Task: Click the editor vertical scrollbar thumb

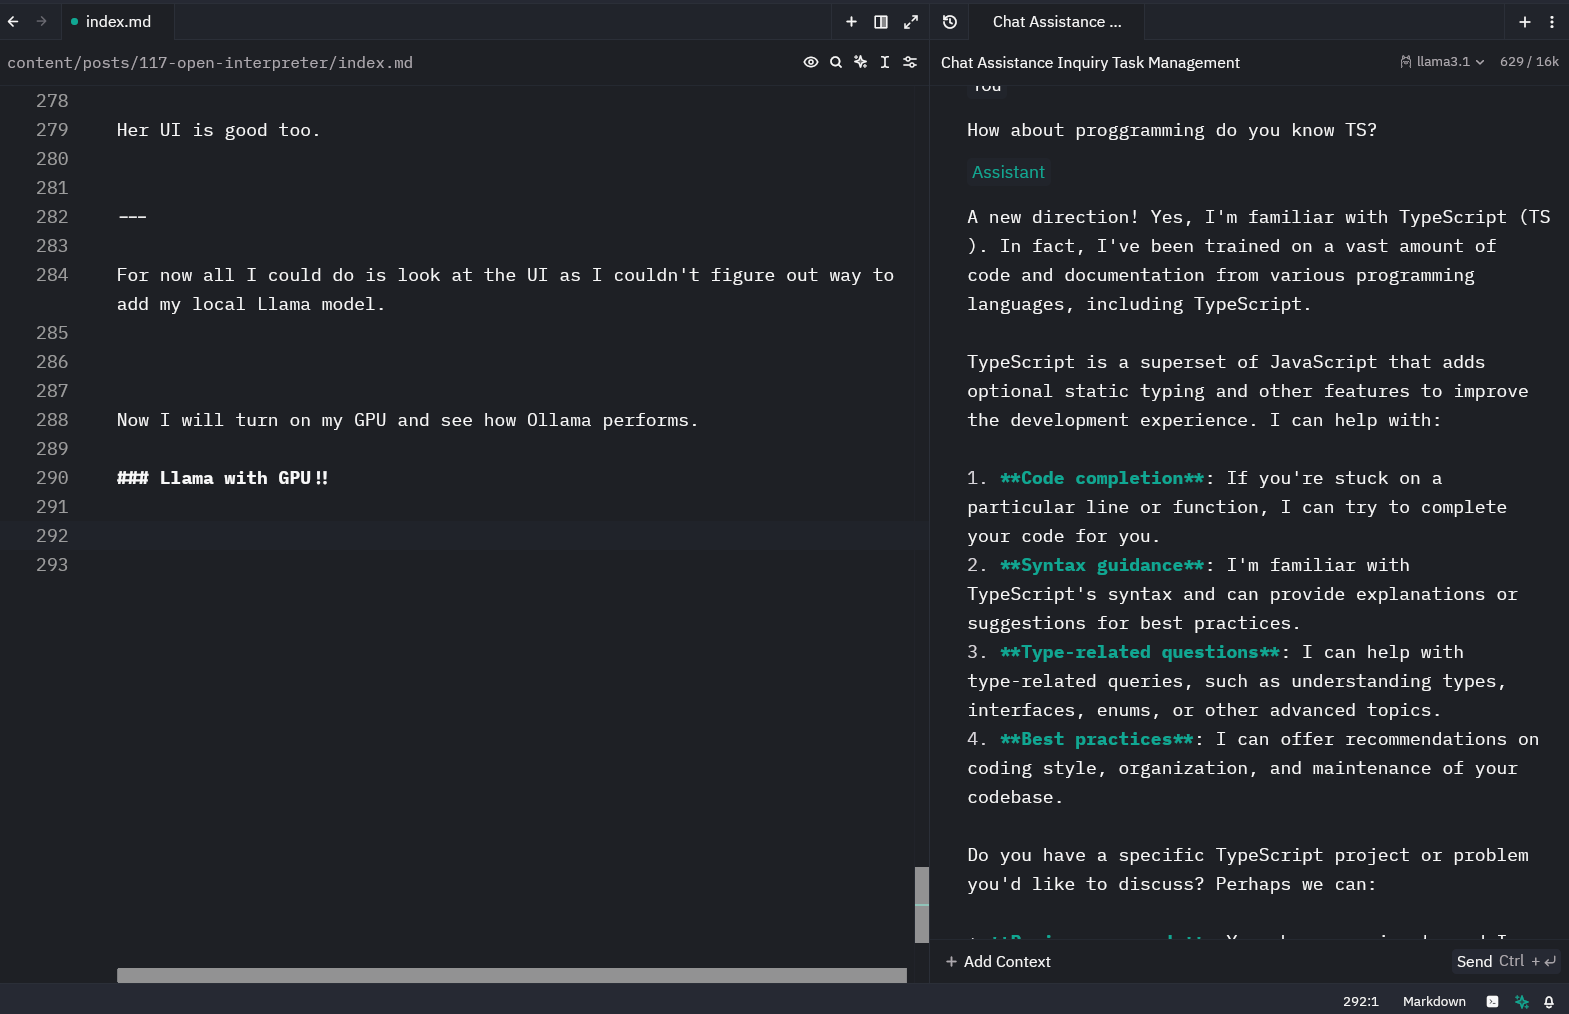Action: coord(922,904)
